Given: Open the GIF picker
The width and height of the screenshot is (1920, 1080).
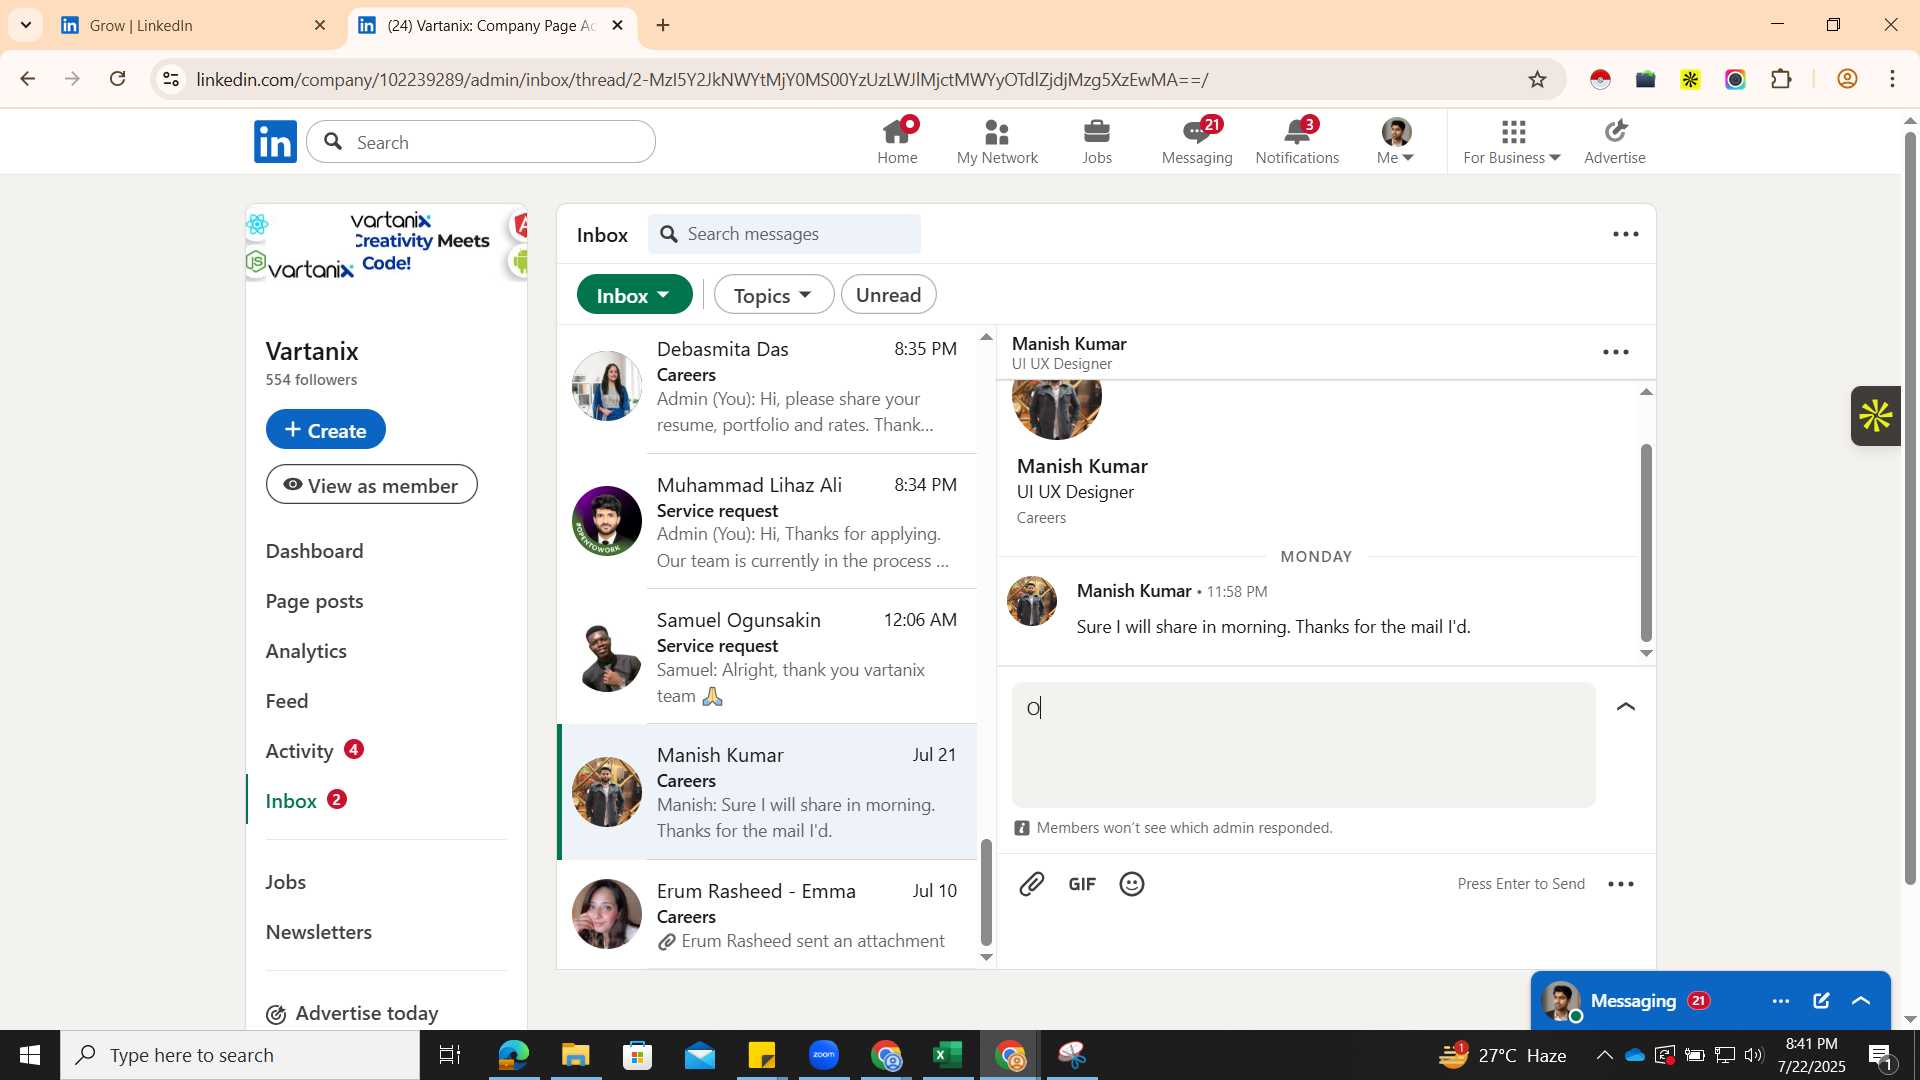Looking at the screenshot, I should (x=1082, y=884).
